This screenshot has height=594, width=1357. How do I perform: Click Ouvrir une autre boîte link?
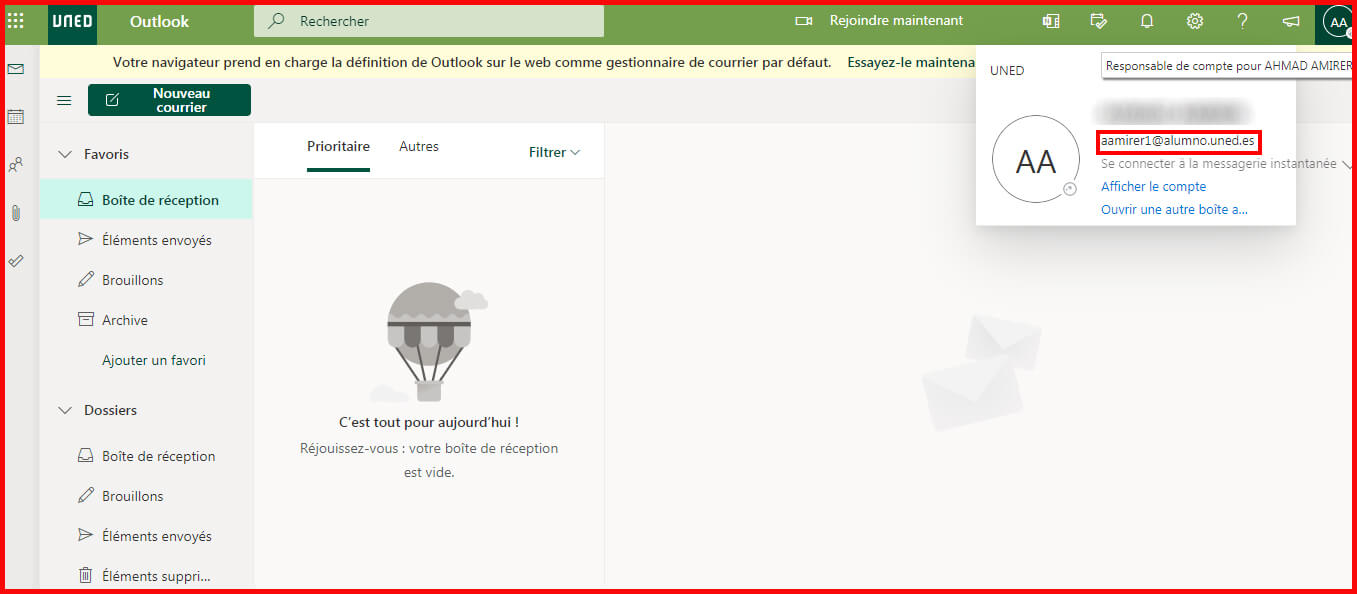(1174, 210)
